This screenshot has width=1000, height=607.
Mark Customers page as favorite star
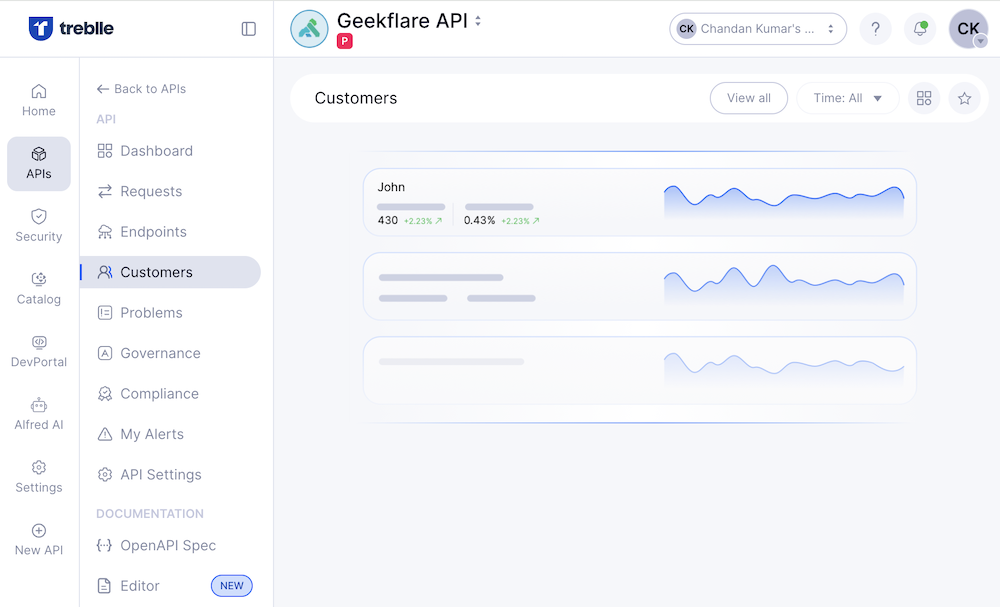coord(964,98)
